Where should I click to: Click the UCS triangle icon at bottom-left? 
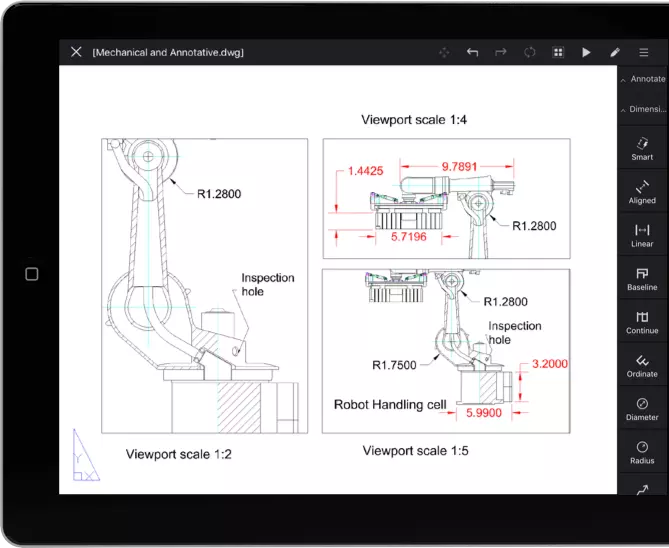[x=86, y=455]
